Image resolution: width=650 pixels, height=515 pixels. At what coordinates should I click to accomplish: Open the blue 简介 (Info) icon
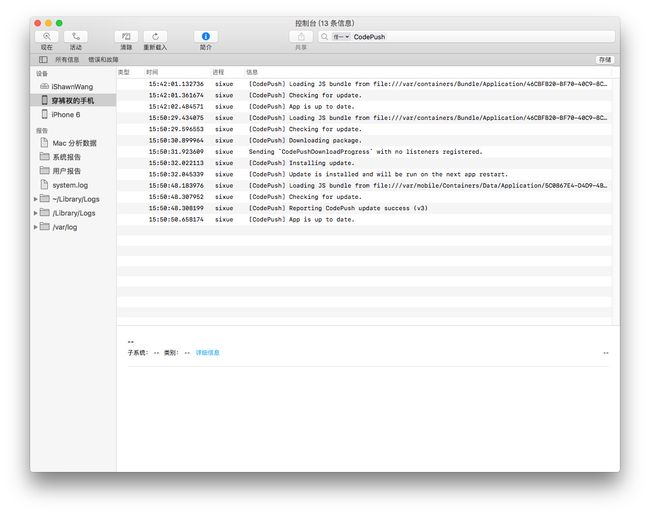click(206, 36)
